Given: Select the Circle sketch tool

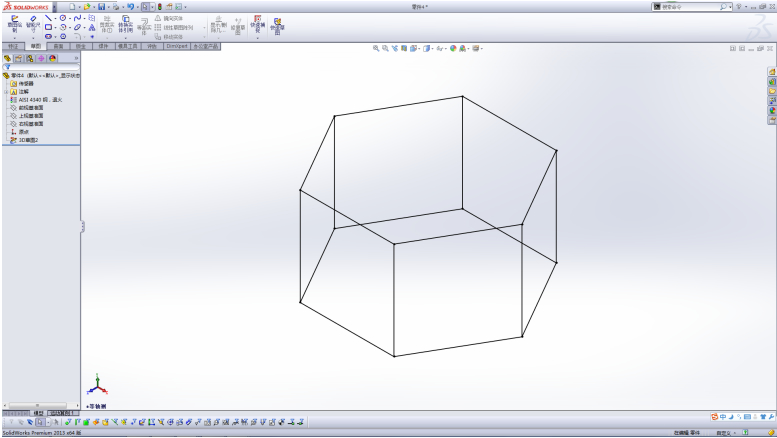Looking at the screenshot, I should click(x=63, y=18).
